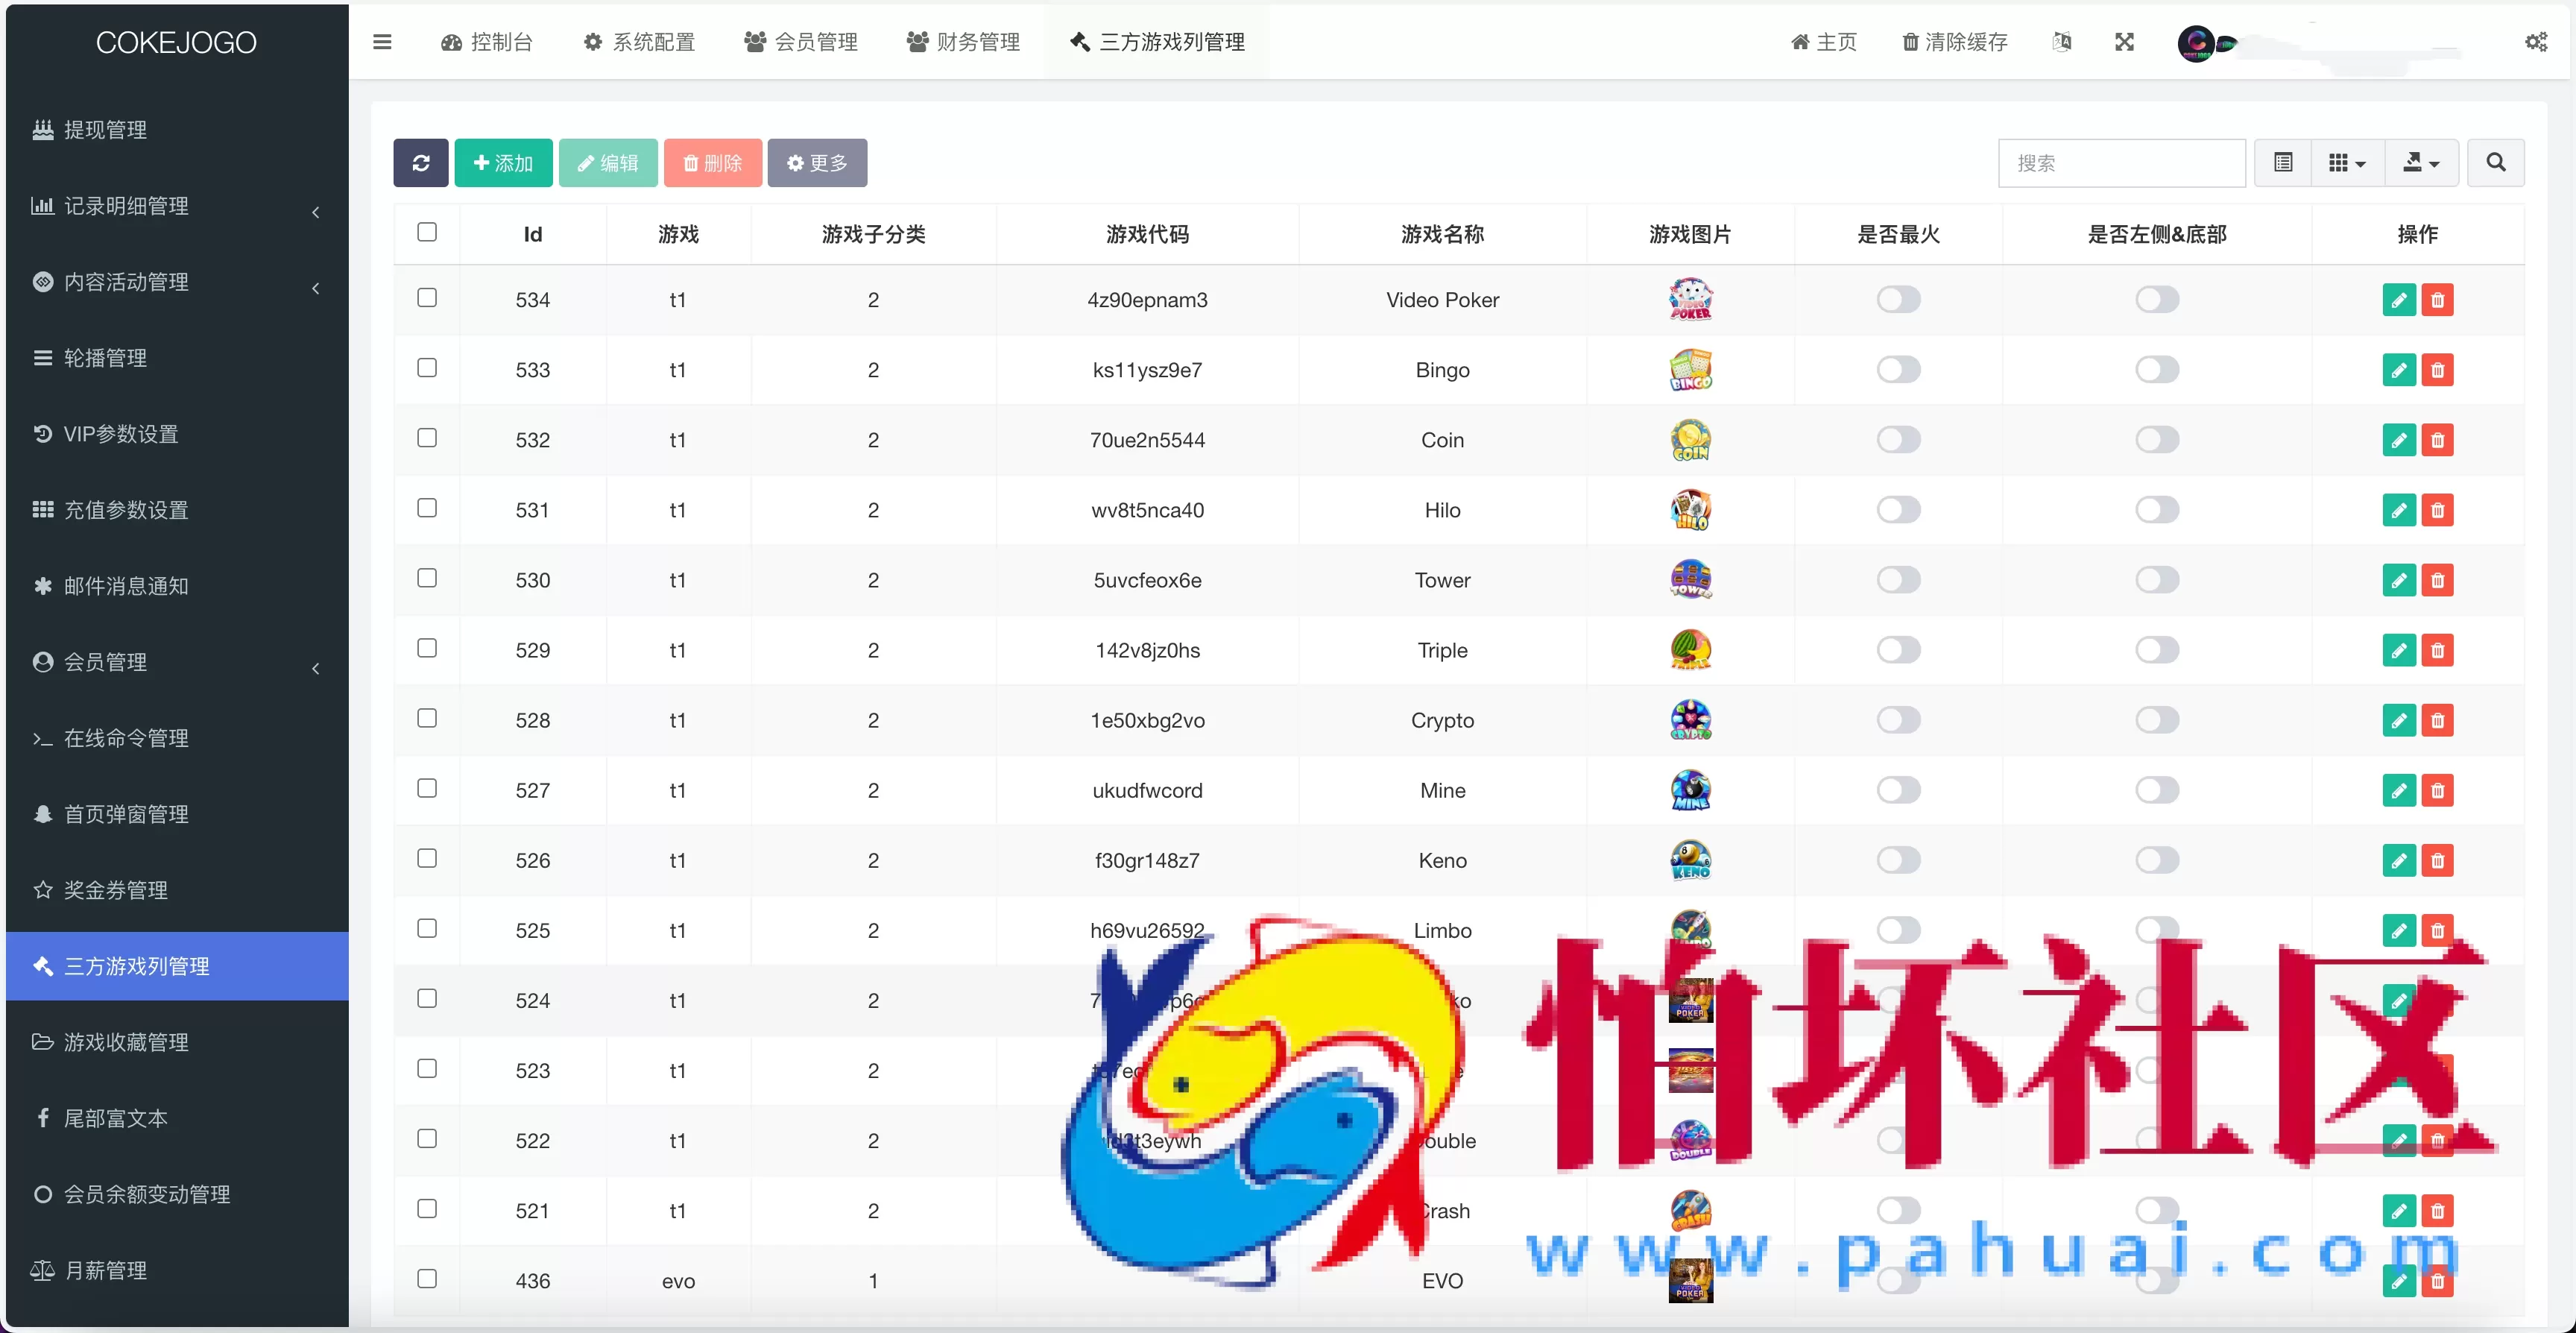Enable 是否最火 toggle for Coin game
This screenshot has height=1333, width=2576.
pyautogui.click(x=1897, y=439)
